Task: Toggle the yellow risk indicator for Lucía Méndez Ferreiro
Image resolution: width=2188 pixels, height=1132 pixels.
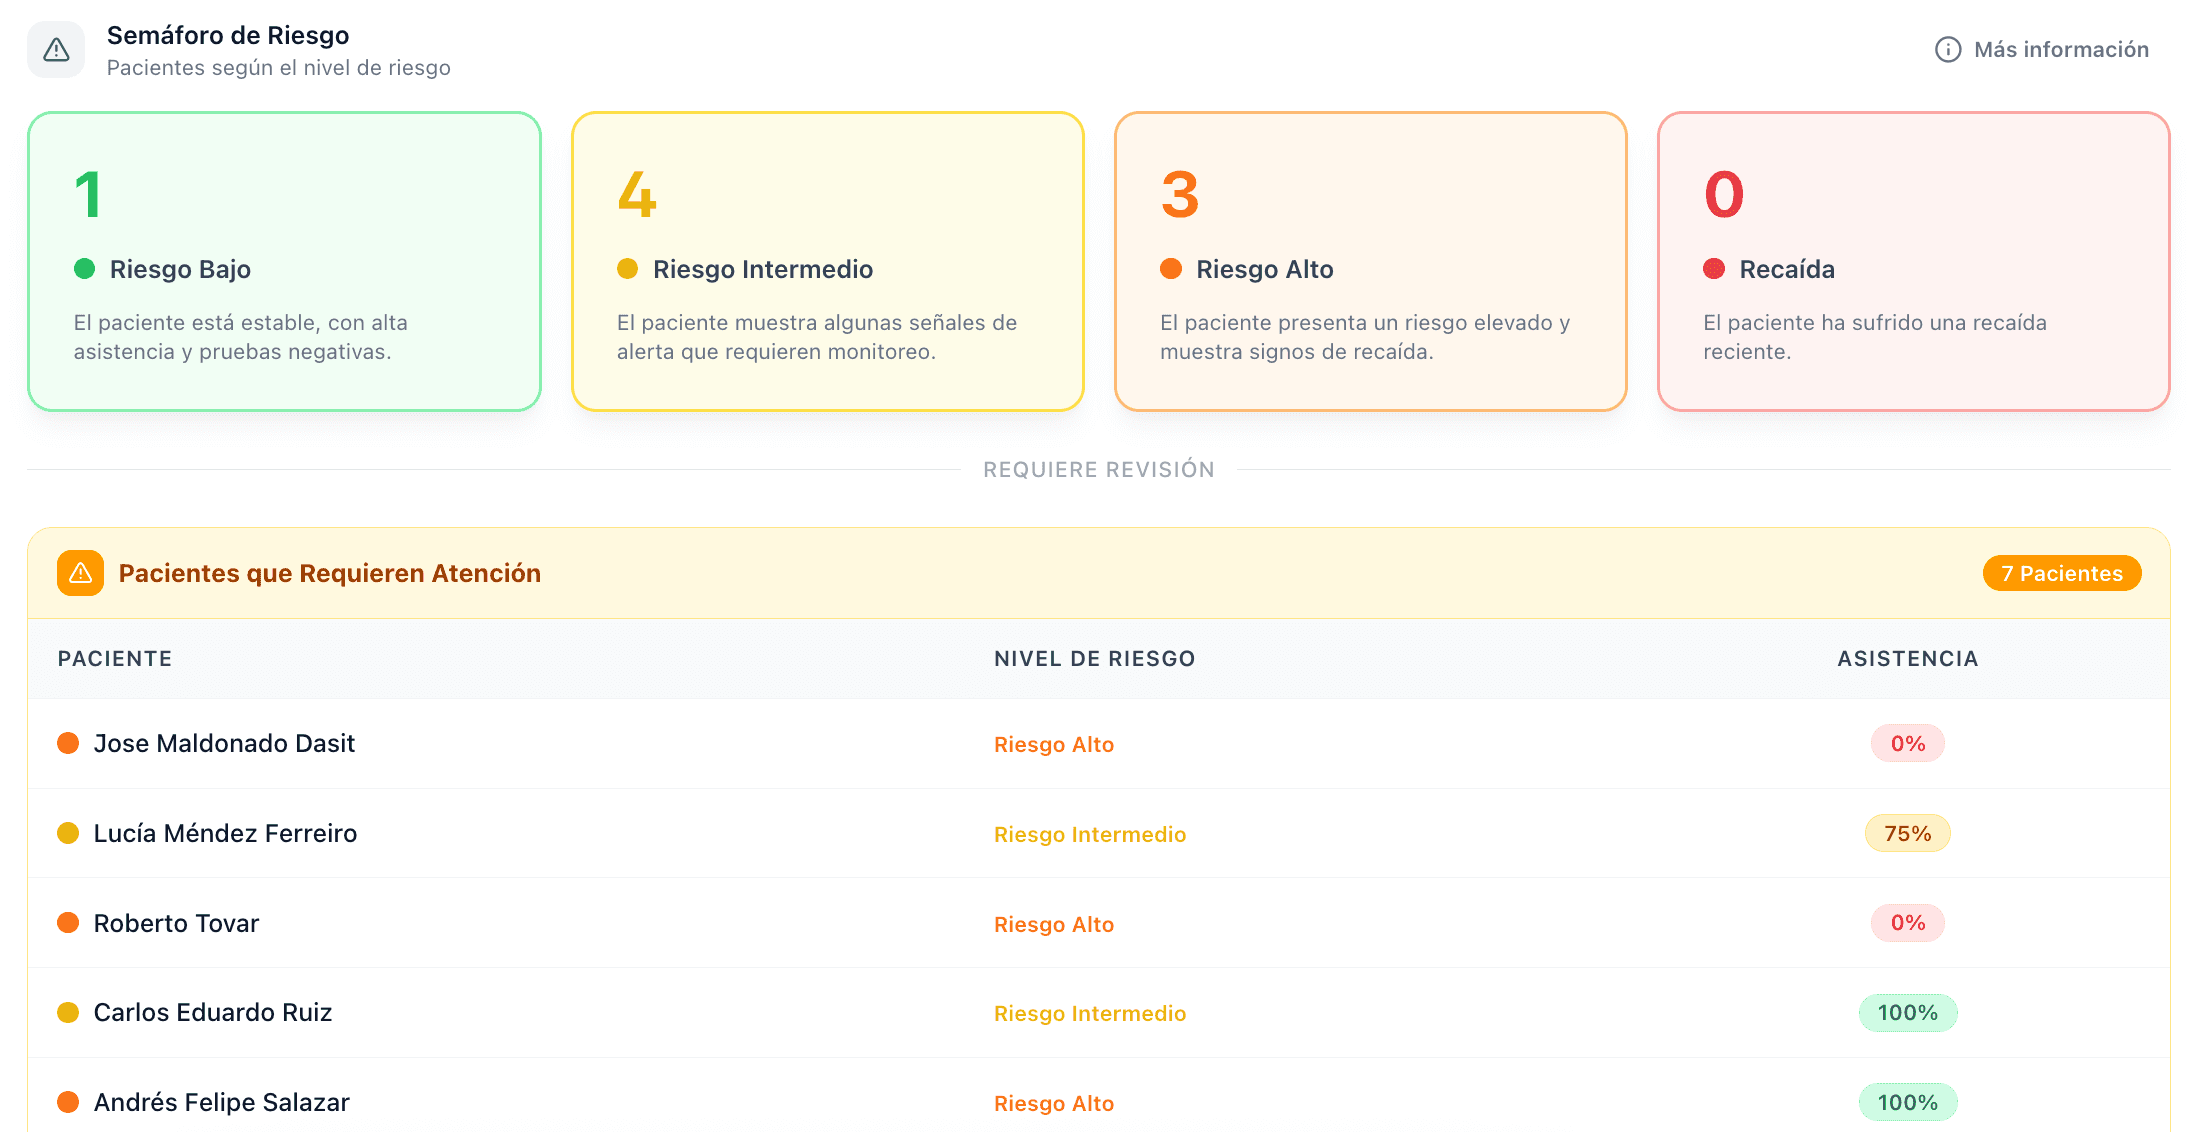Action: pyautogui.click(x=67, y=832)
